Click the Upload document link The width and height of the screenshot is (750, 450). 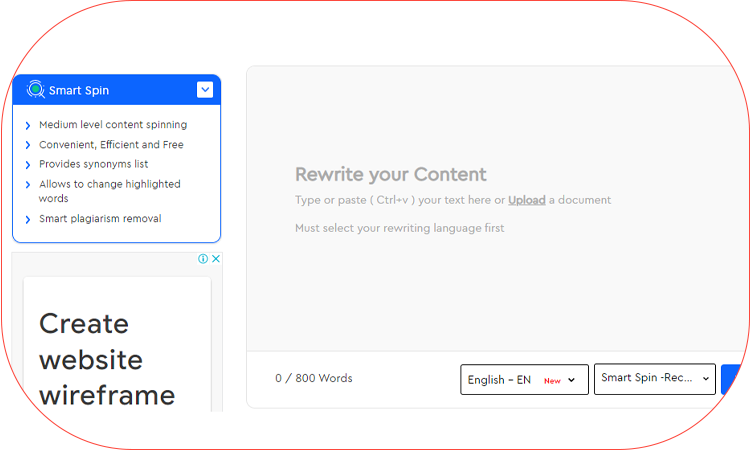(527, 200)
